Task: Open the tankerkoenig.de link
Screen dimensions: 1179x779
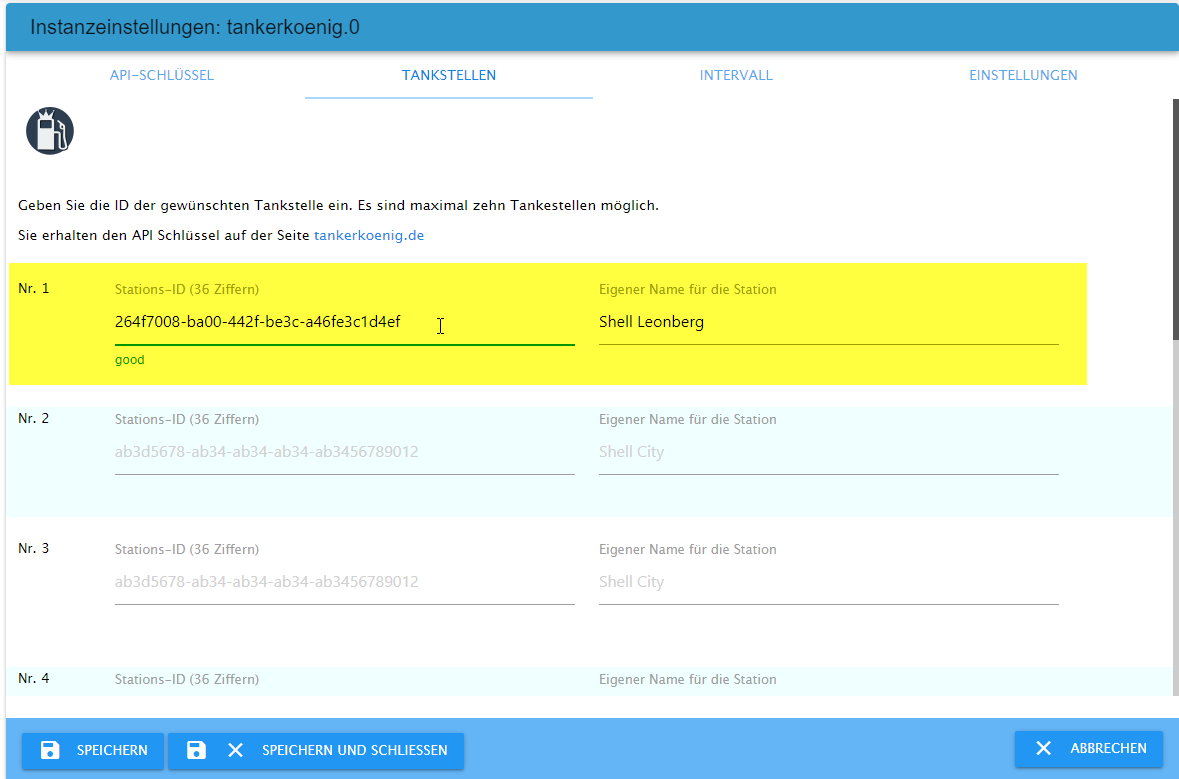Action: [x=369, y=235]
